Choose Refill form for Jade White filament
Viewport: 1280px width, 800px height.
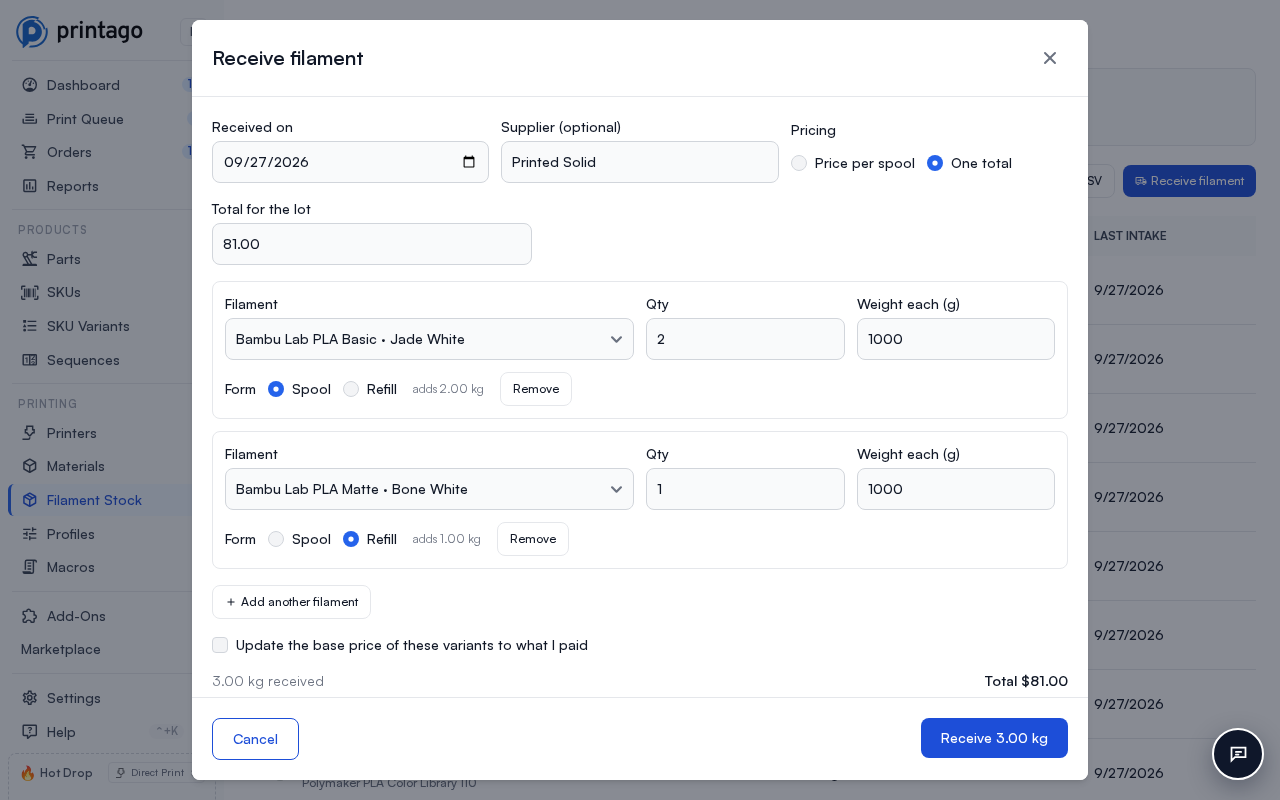[351, 389]
